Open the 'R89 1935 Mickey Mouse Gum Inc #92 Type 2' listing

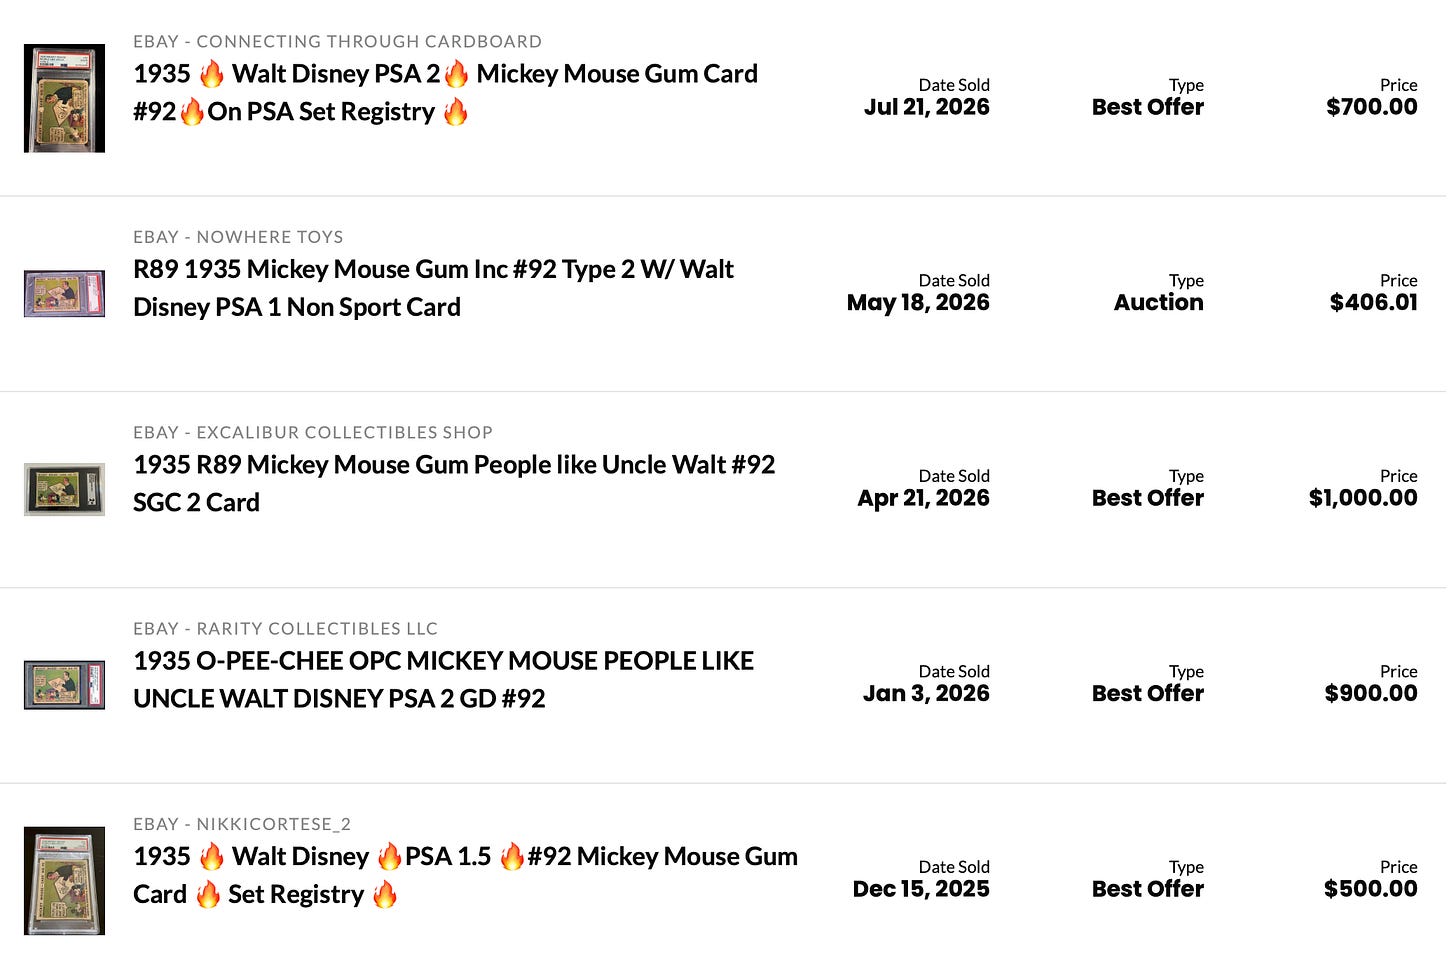pos(433,288)
